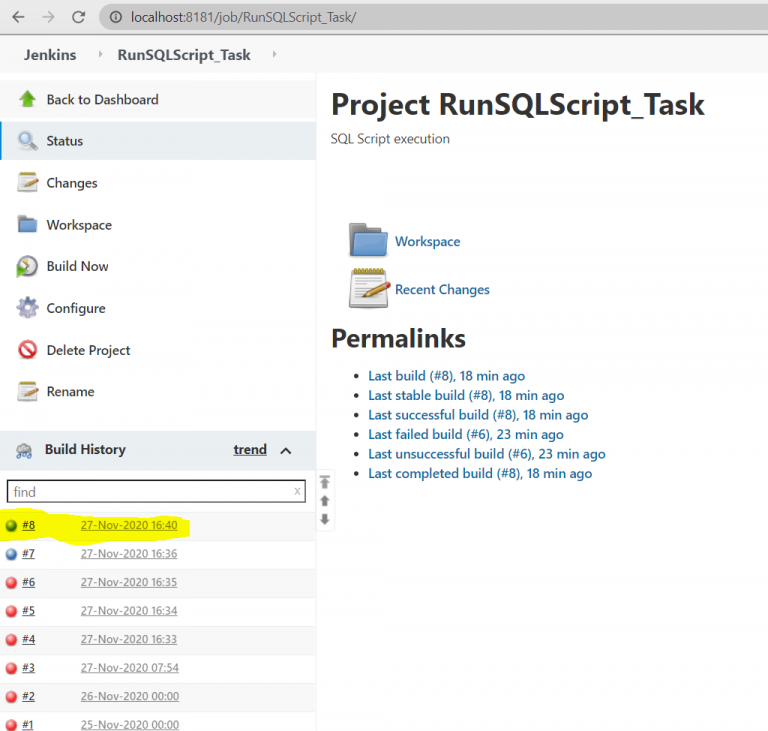The height and width of the screenshot is (731, 768).
Task: Click the blue status ball for build #7
Action: click(11, 554)
